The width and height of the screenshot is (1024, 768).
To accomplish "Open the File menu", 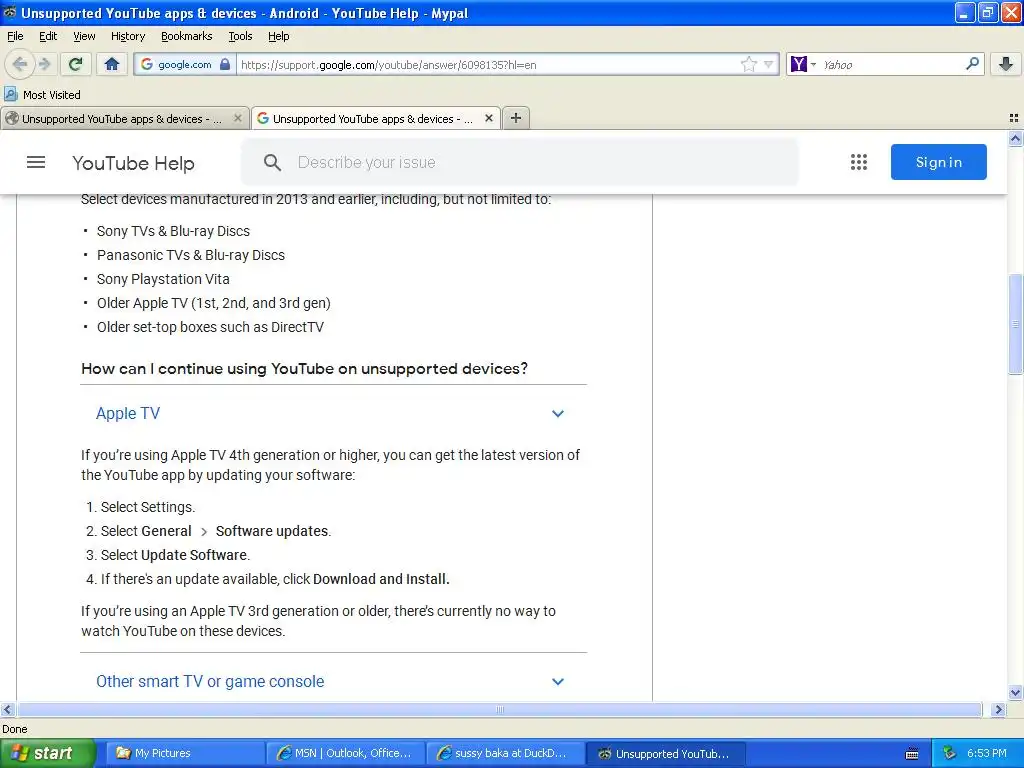I will coord(15,36).
